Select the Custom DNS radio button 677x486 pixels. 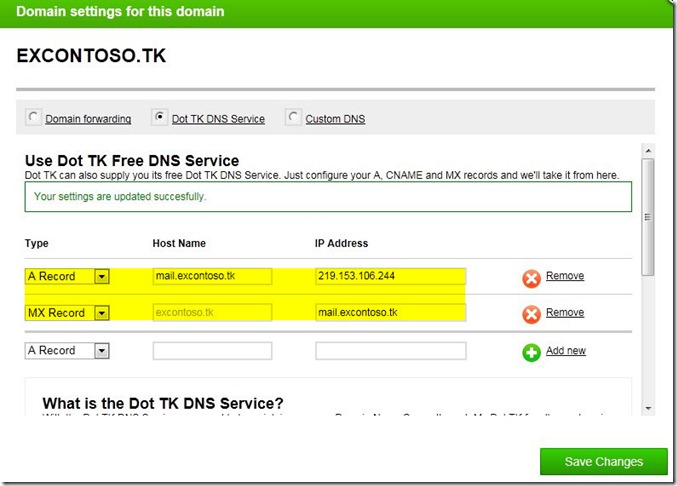(293, 118)
